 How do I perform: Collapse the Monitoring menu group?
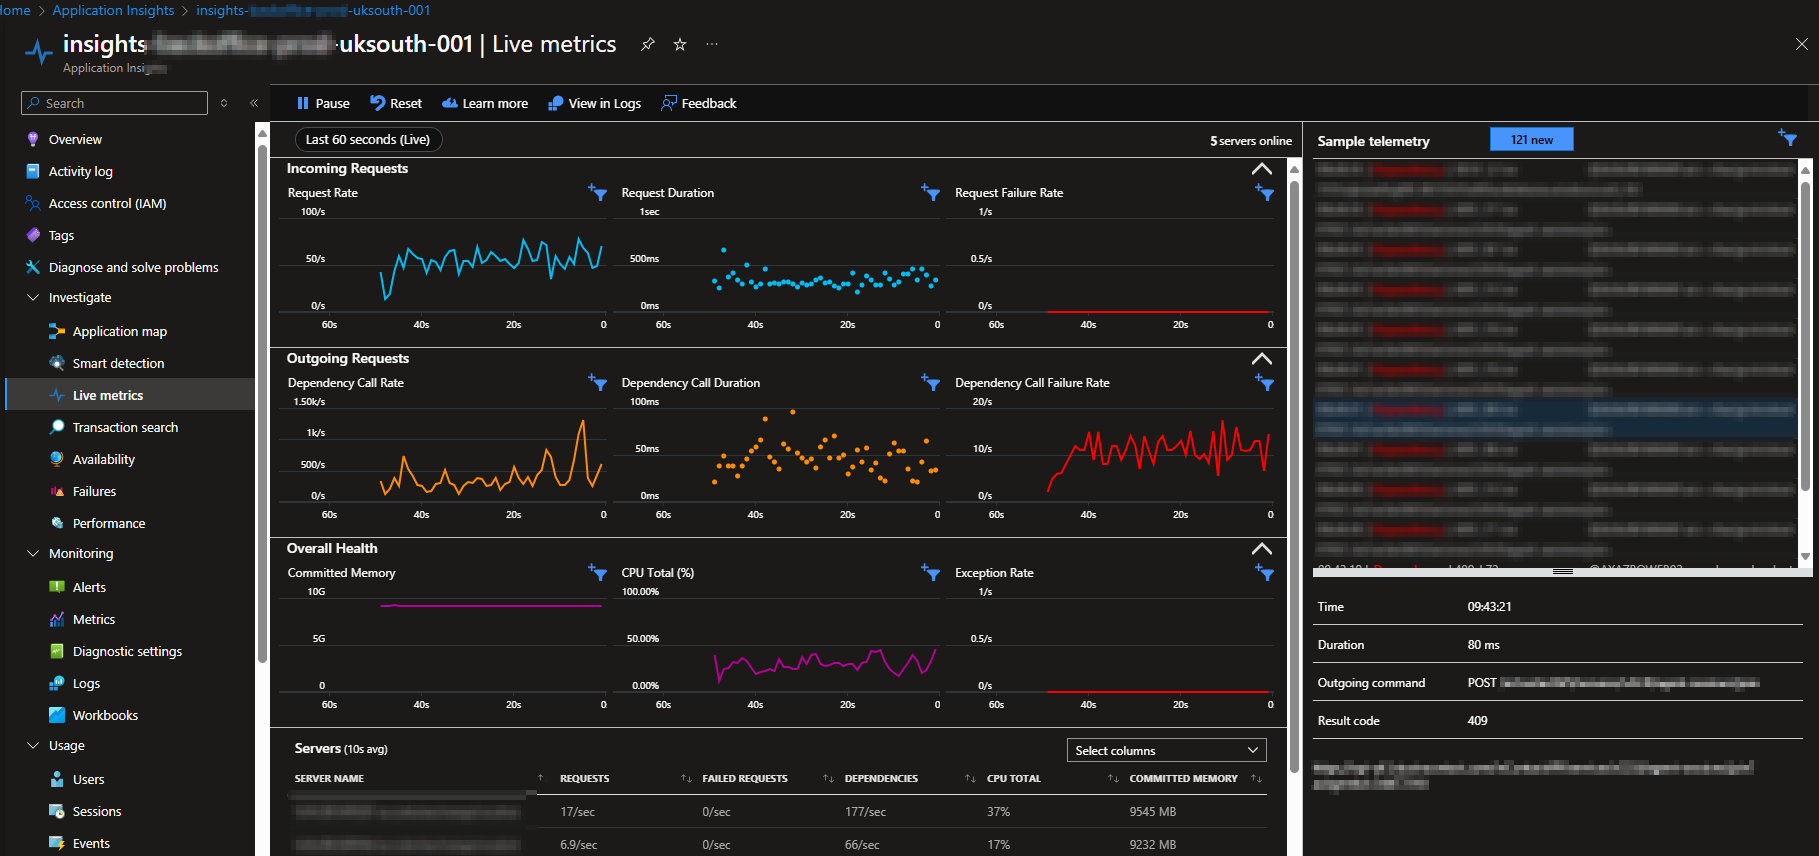pyautogui.click(x=33, y=553)
